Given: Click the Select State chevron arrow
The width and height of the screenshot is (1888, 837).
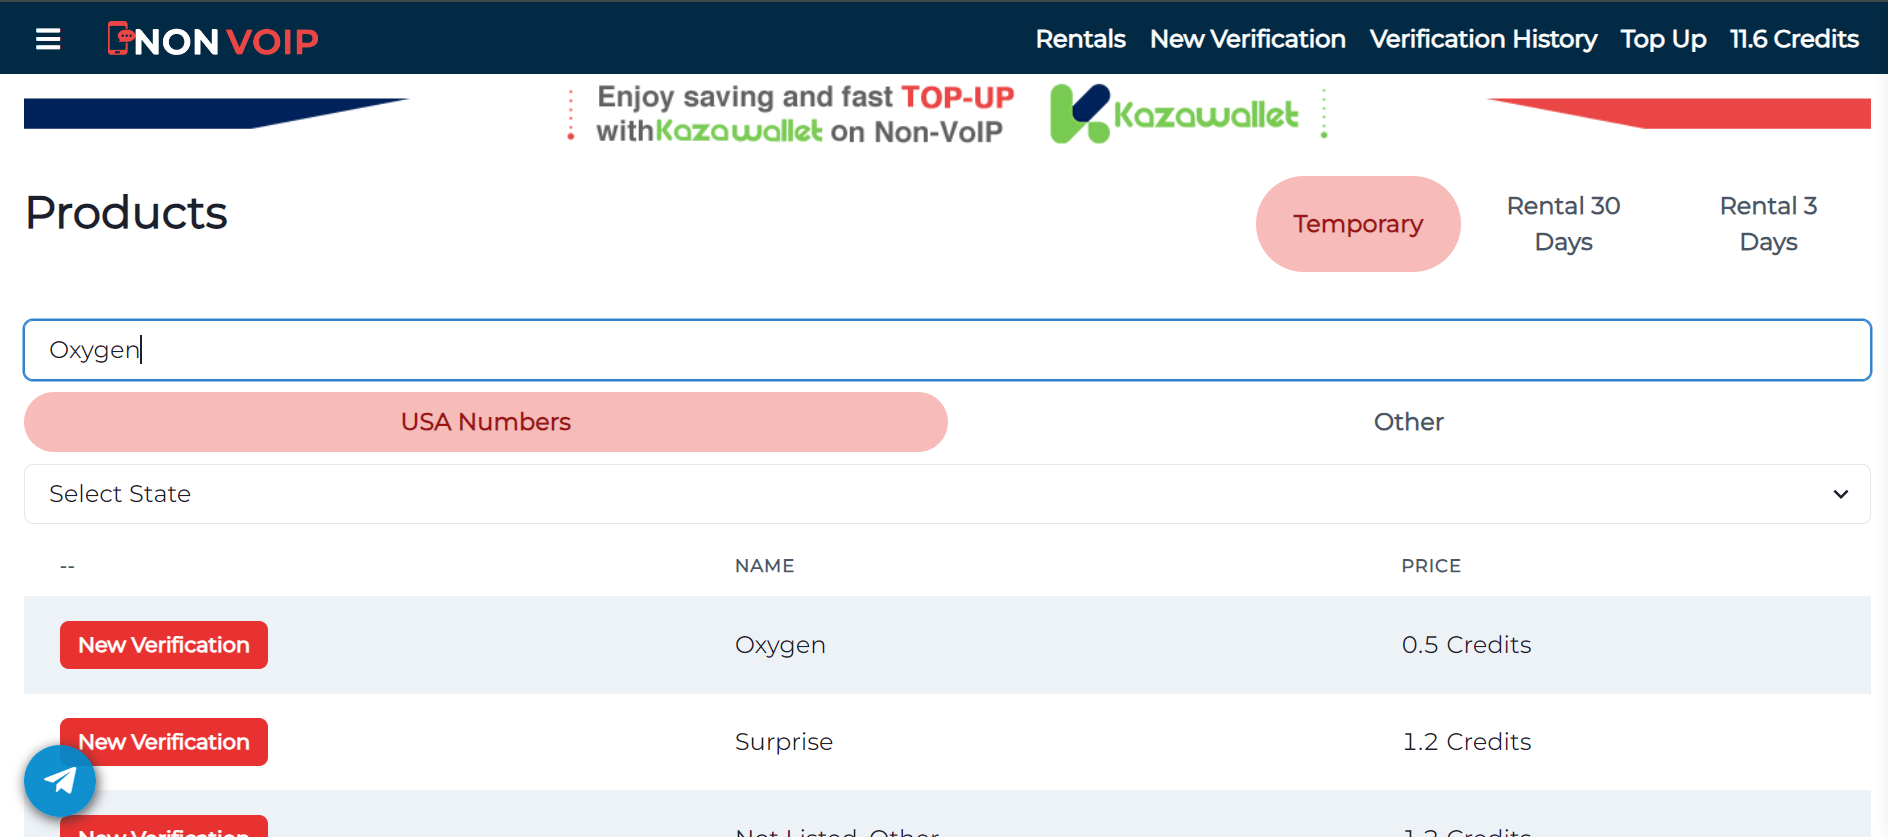Looking at the screenshot, I should point(1839,493).
